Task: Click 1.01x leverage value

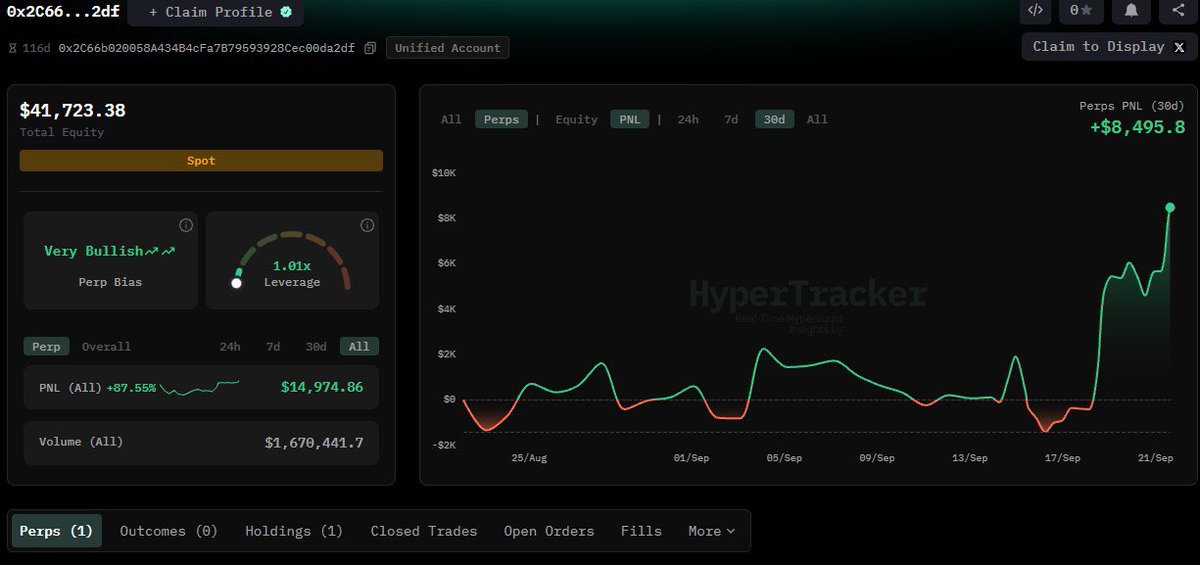Action: point(292,266)
